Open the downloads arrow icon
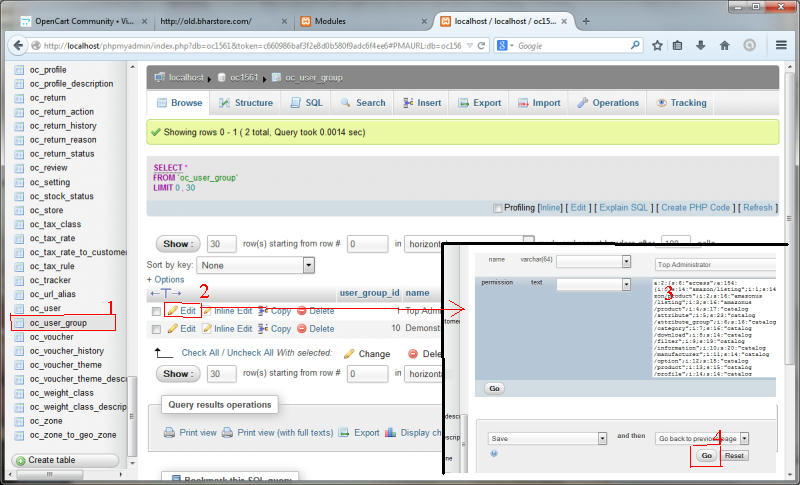 (701, 45)
